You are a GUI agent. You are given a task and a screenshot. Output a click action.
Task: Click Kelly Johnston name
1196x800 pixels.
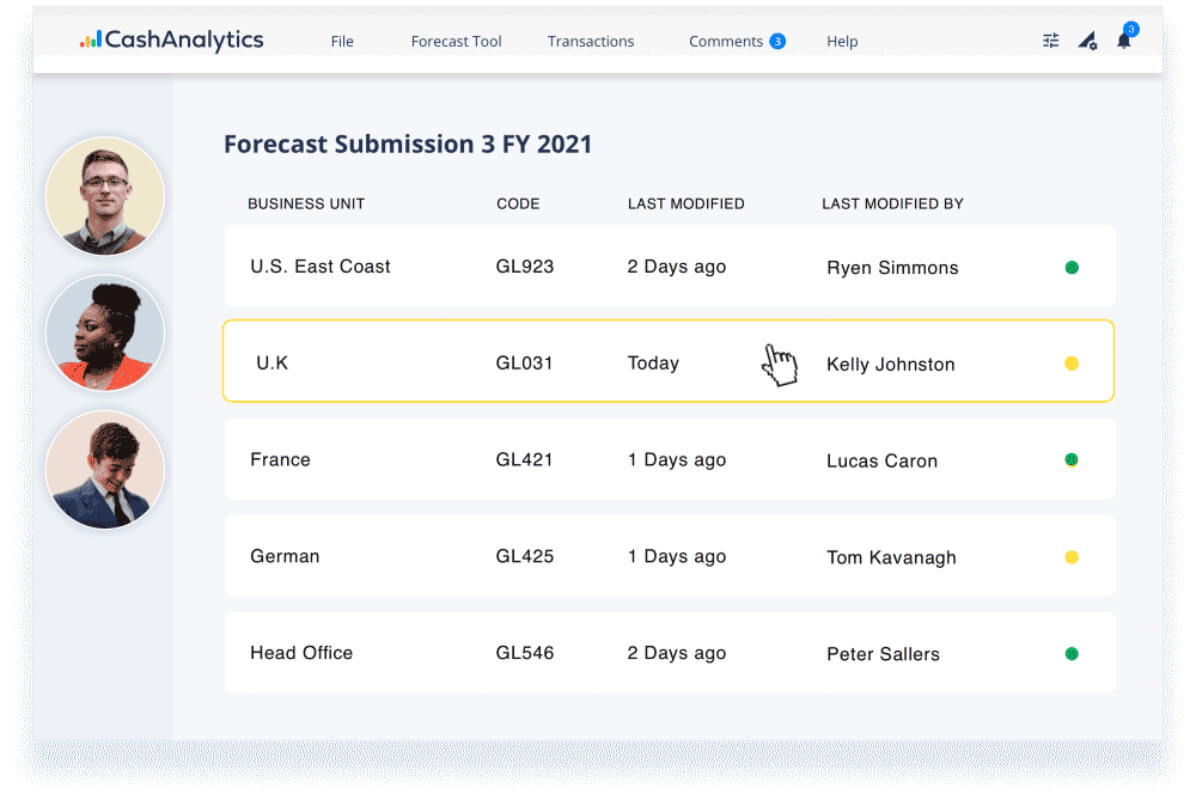tap(891, 364)
